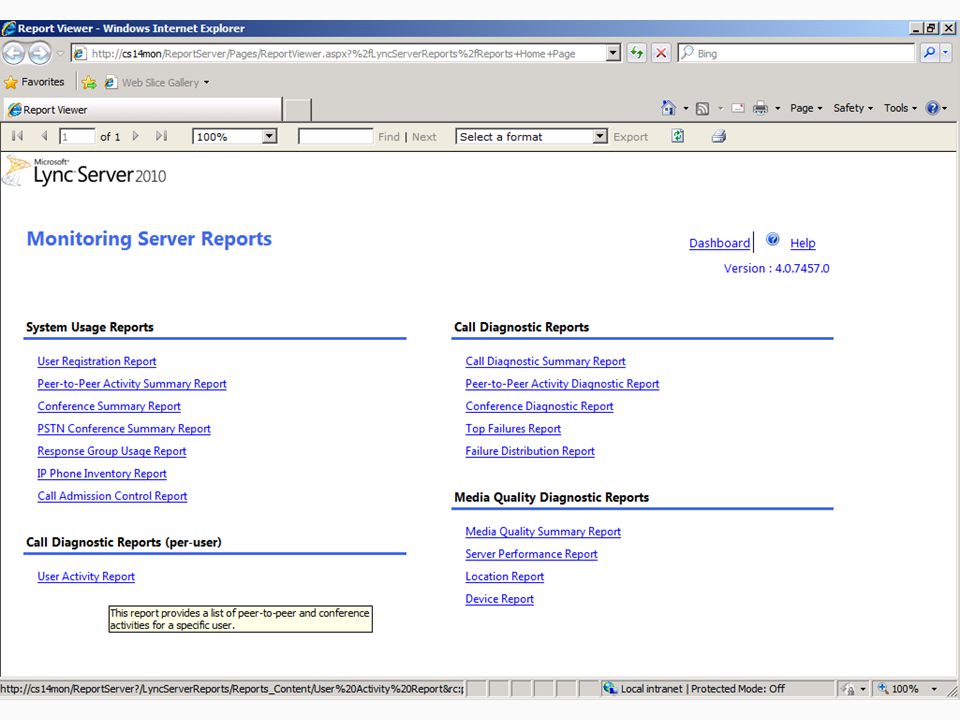This screenshot has height=720, width=960.
Task: Open Location Report link
Action: [504, 577]
